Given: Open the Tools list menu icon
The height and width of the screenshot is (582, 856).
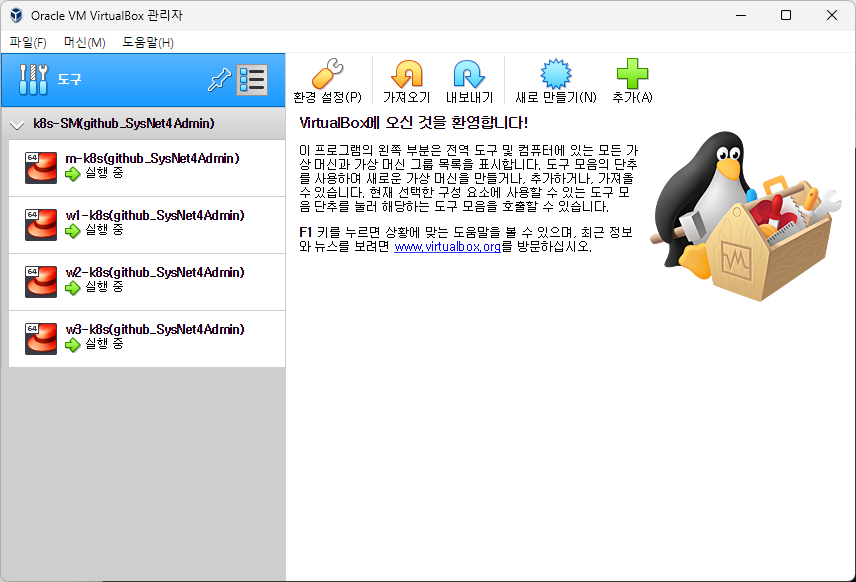Looking at the screenshot, I should [252, 80].
